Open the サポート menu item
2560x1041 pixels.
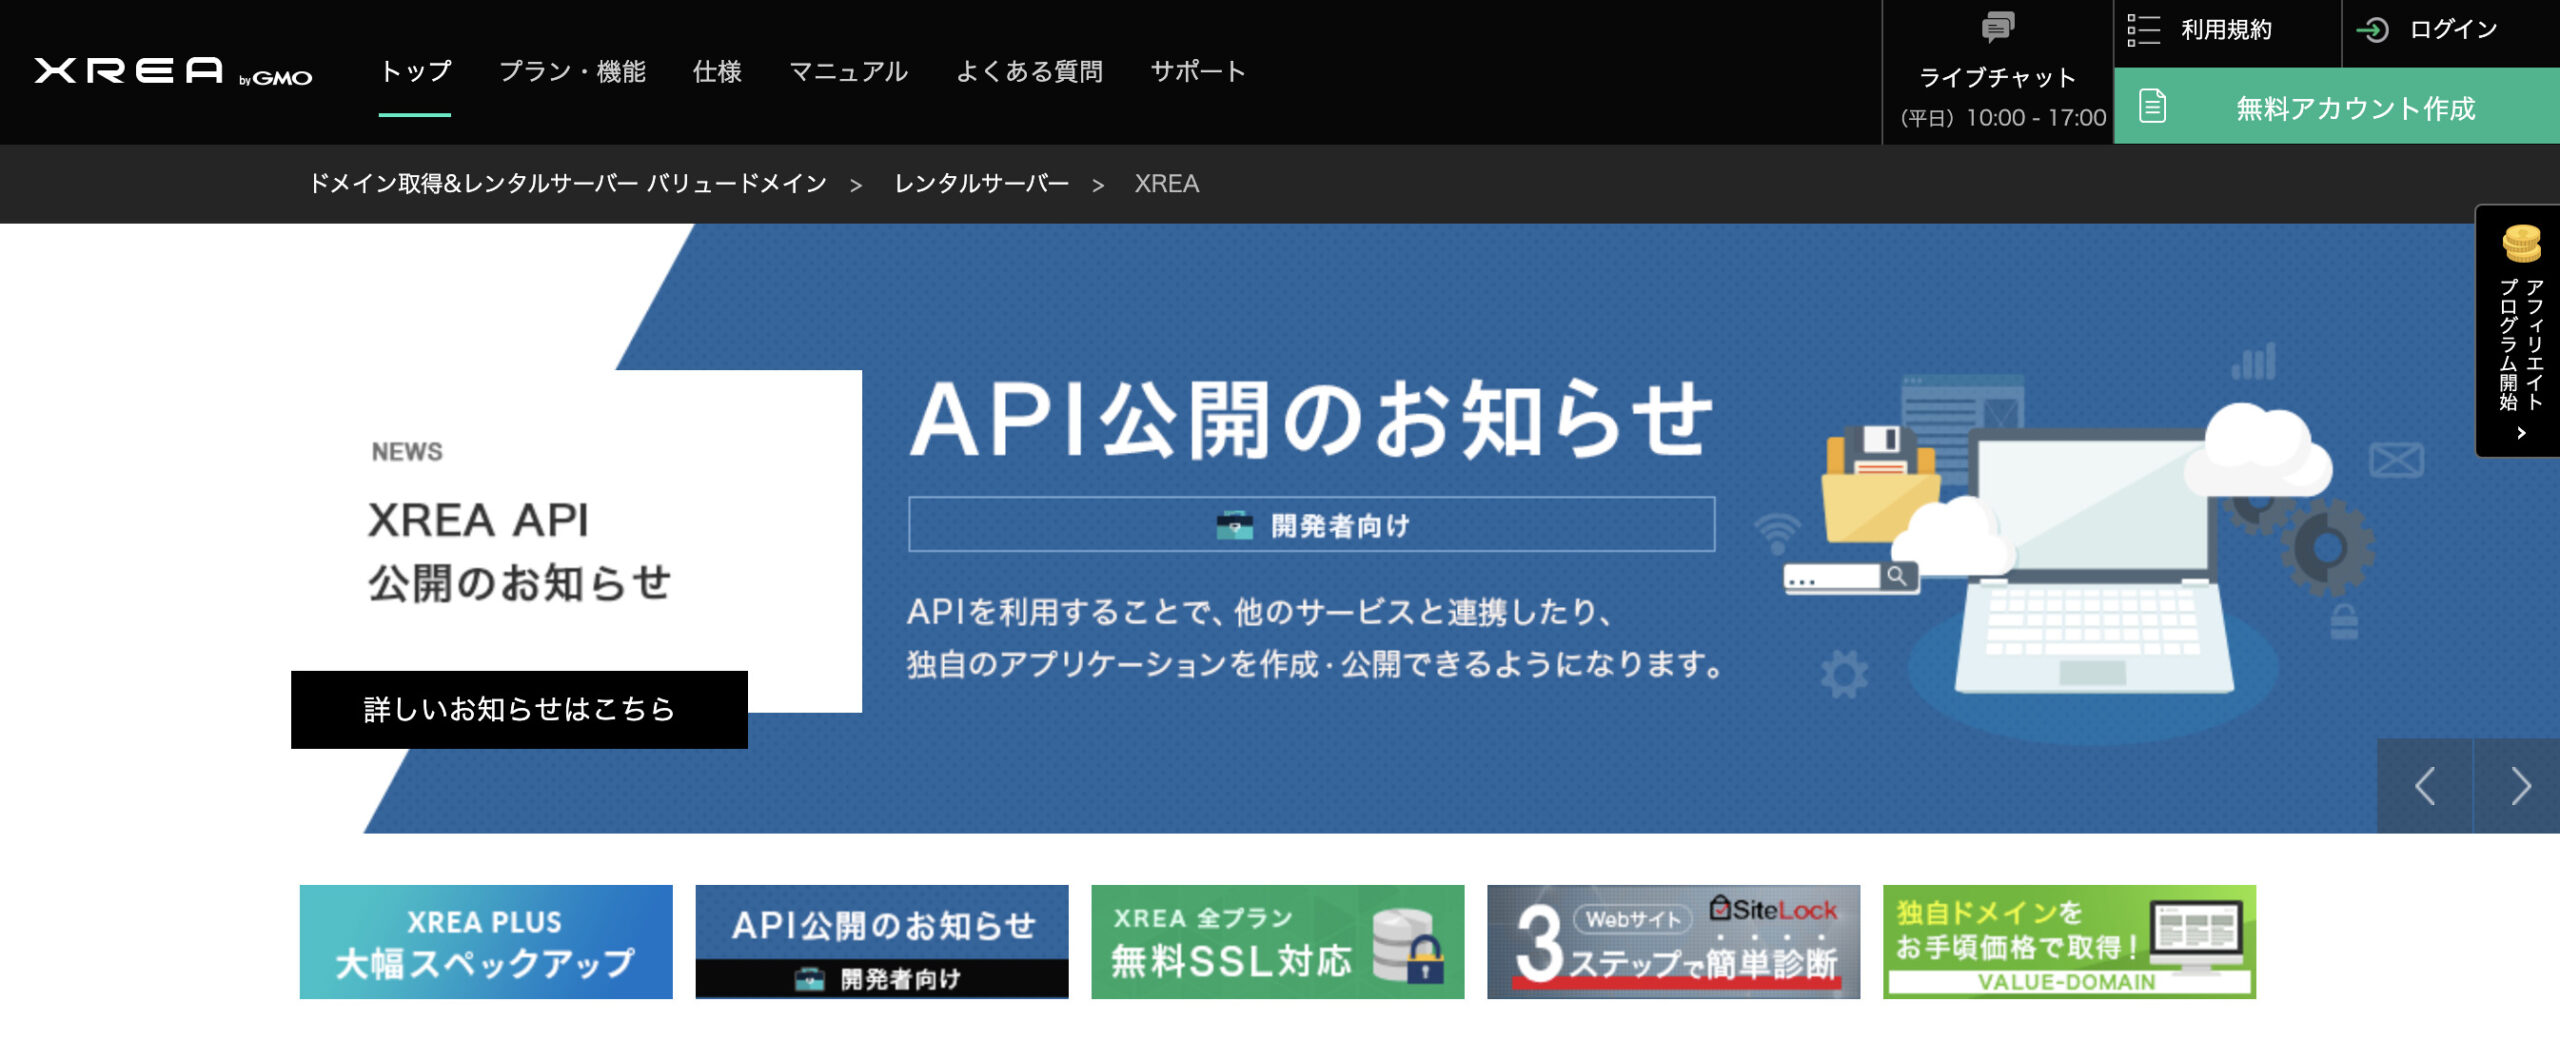1198,71
